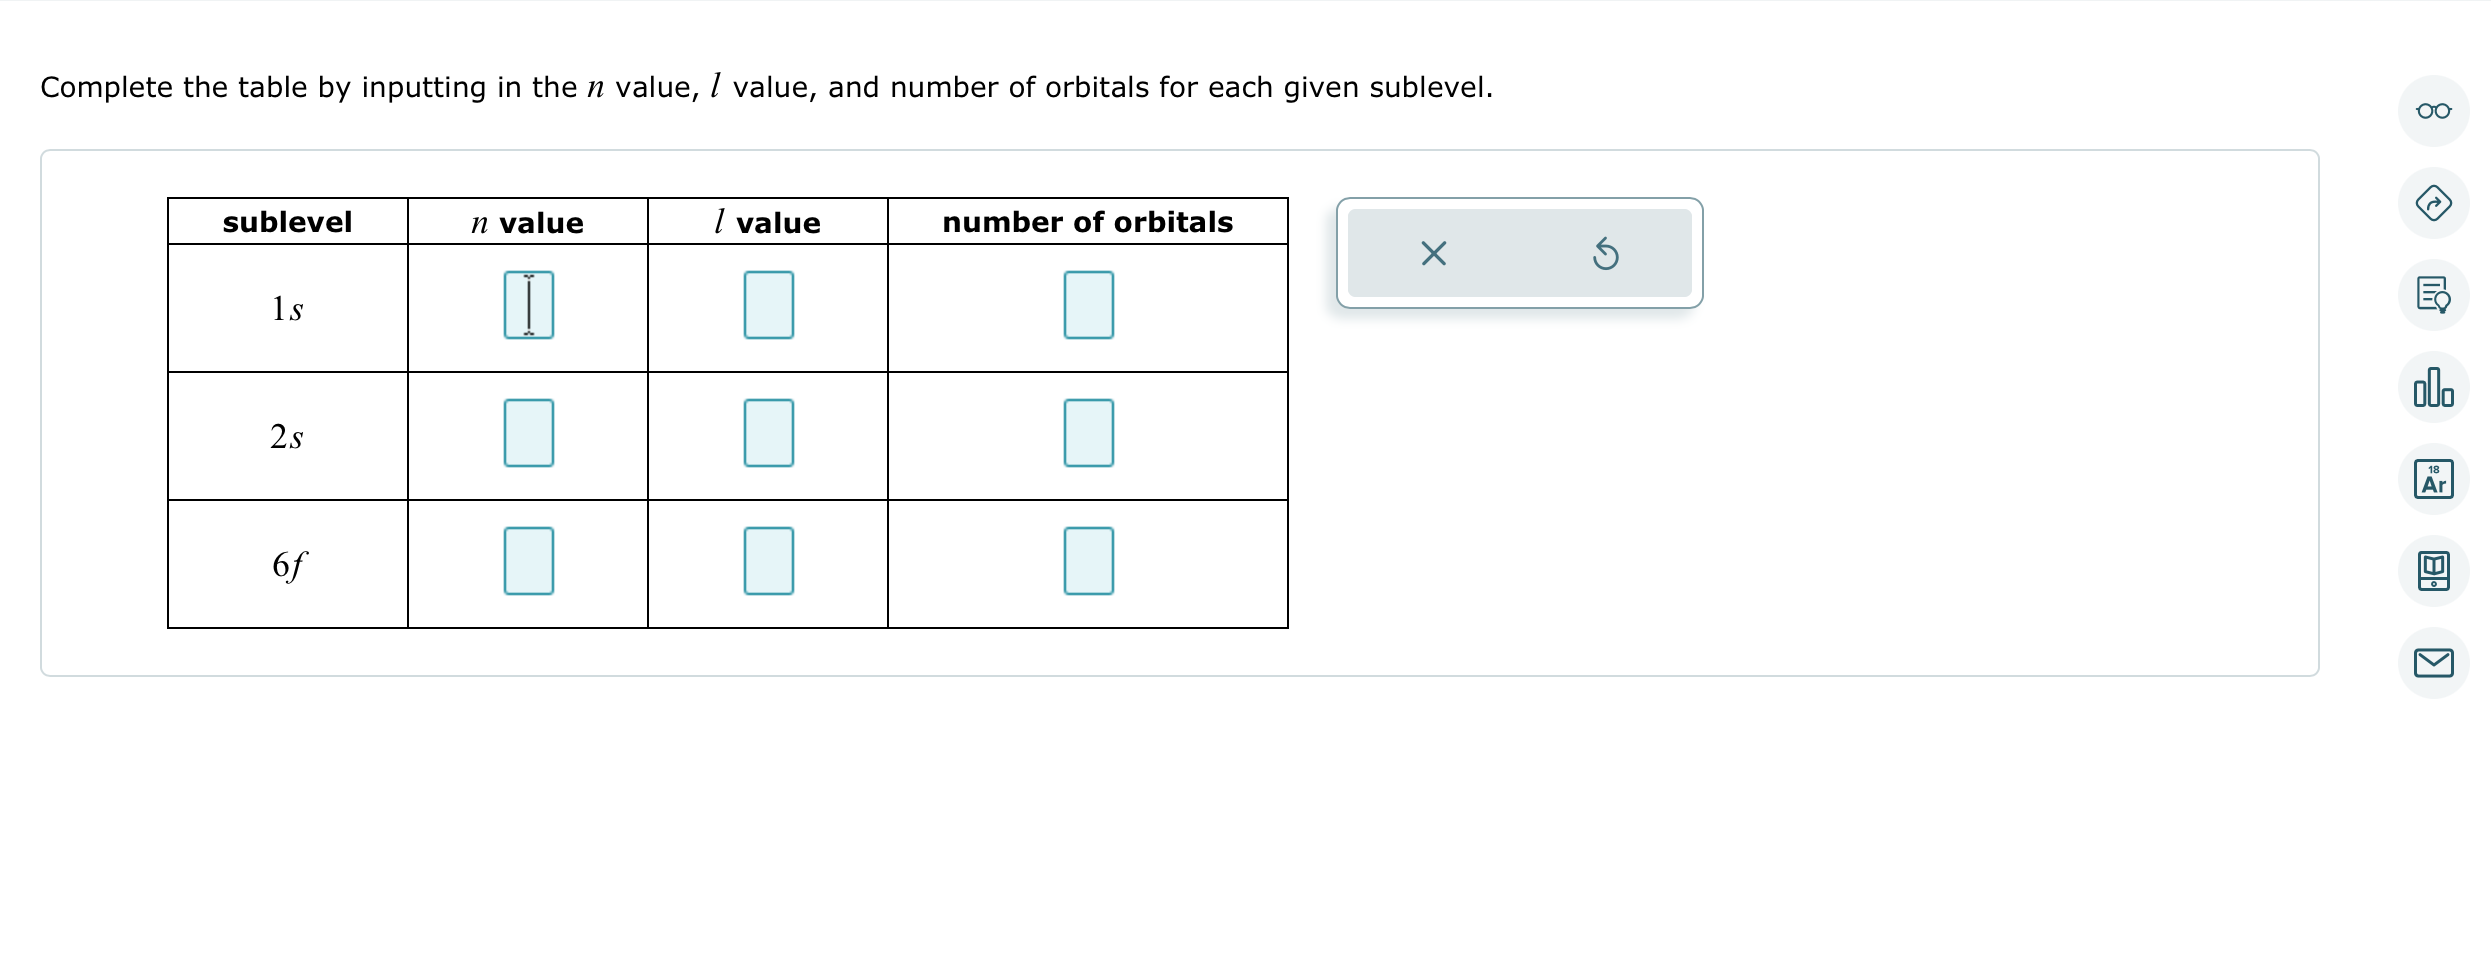Open the calculator and resources icon

pos(2434,570)
